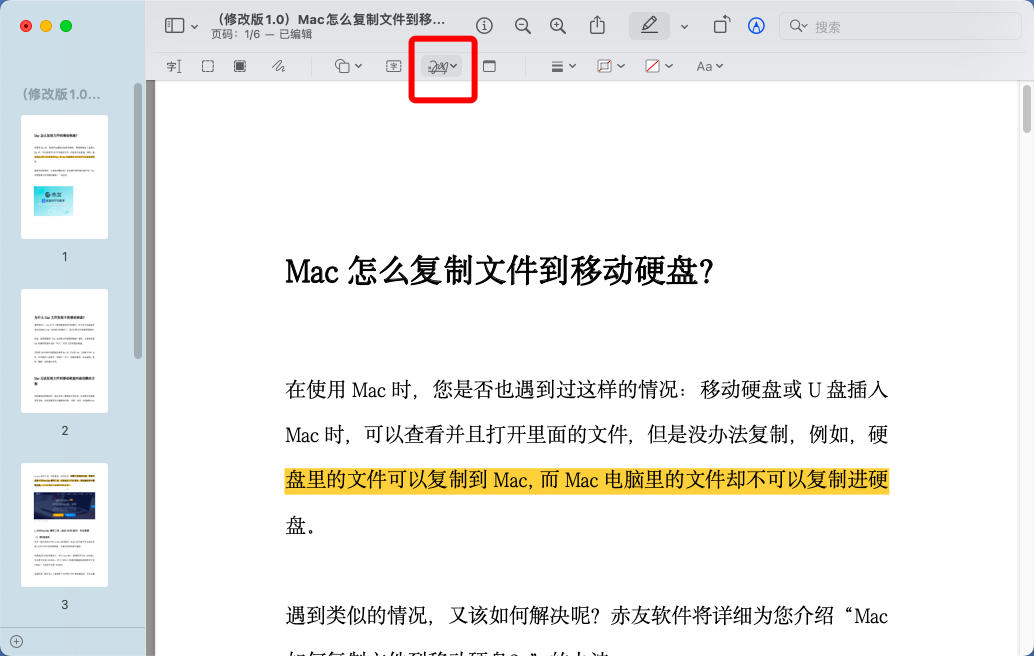Choose the rectangular selection tool

(x=207, y=66)
